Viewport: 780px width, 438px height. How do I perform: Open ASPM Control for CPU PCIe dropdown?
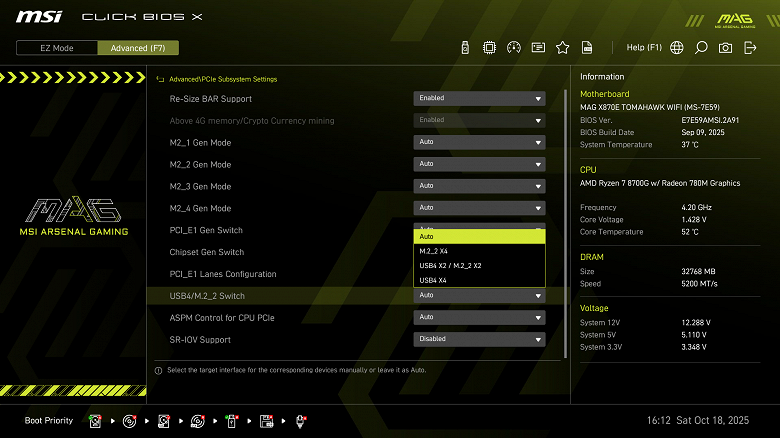point(479,318)
